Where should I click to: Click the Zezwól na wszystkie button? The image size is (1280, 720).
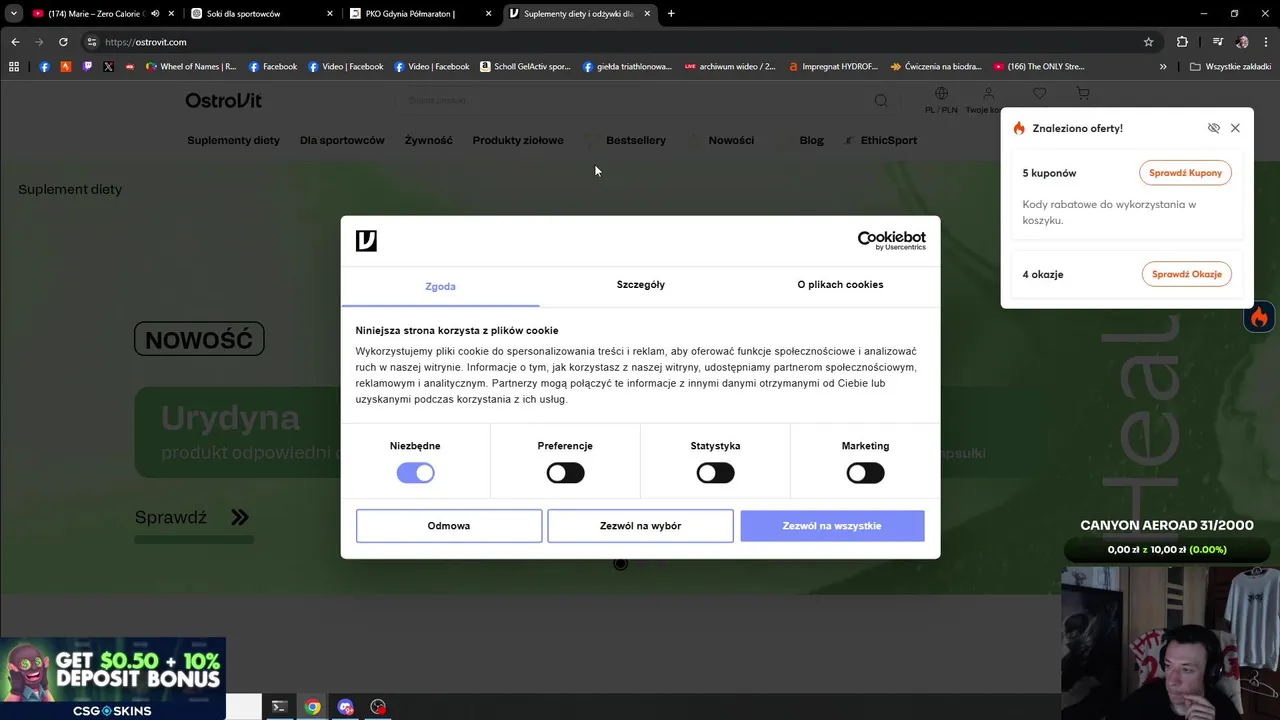point(832,526)
